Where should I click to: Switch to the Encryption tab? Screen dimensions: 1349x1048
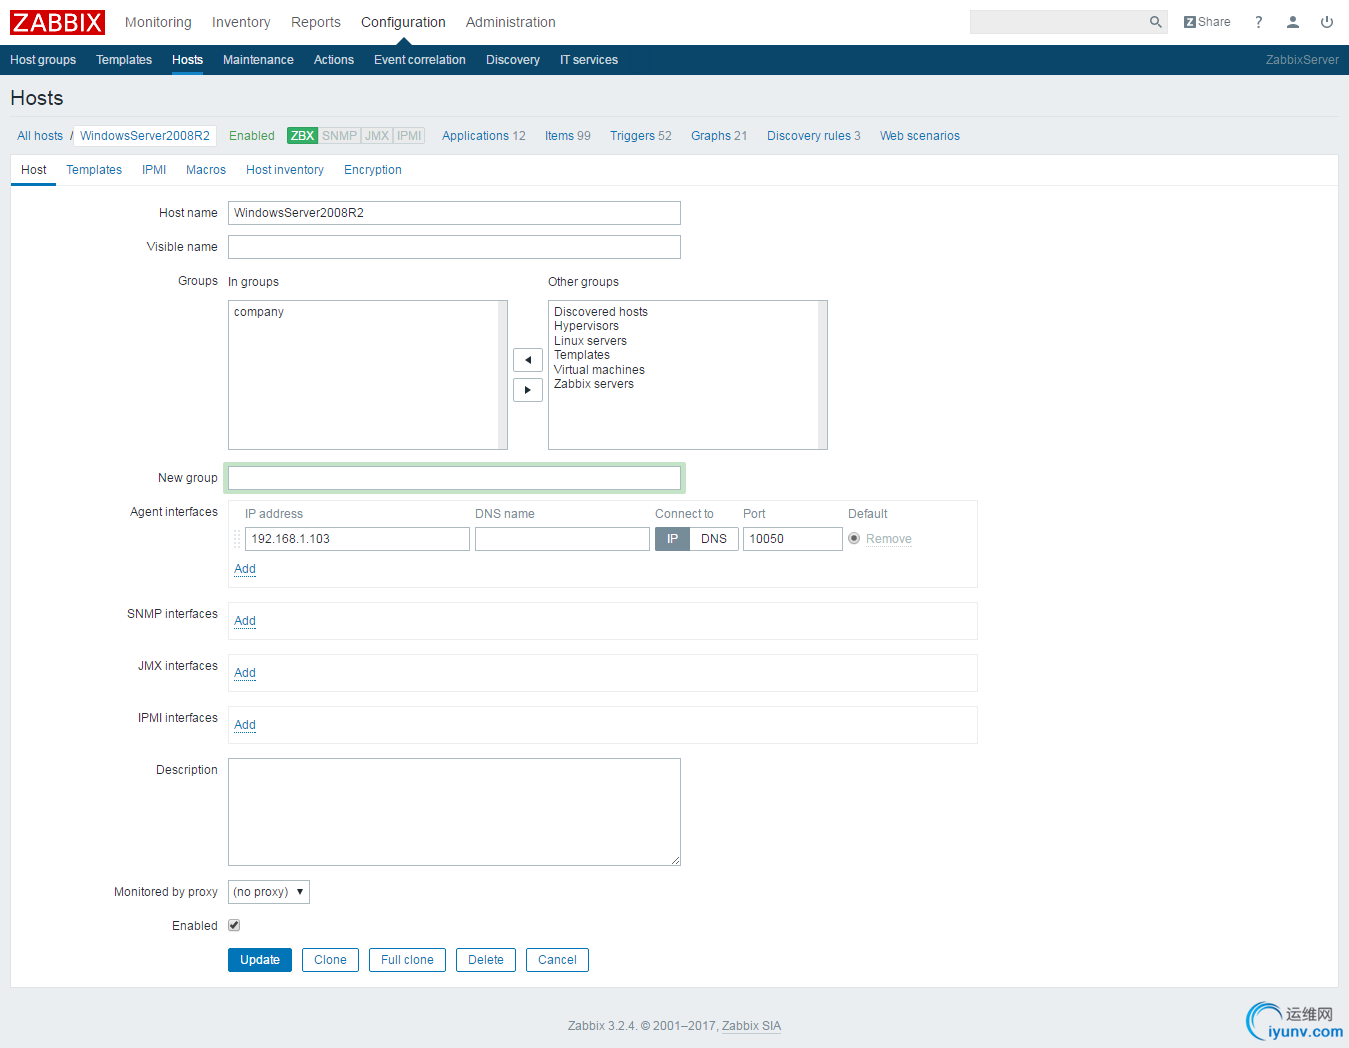coord(373,170)
